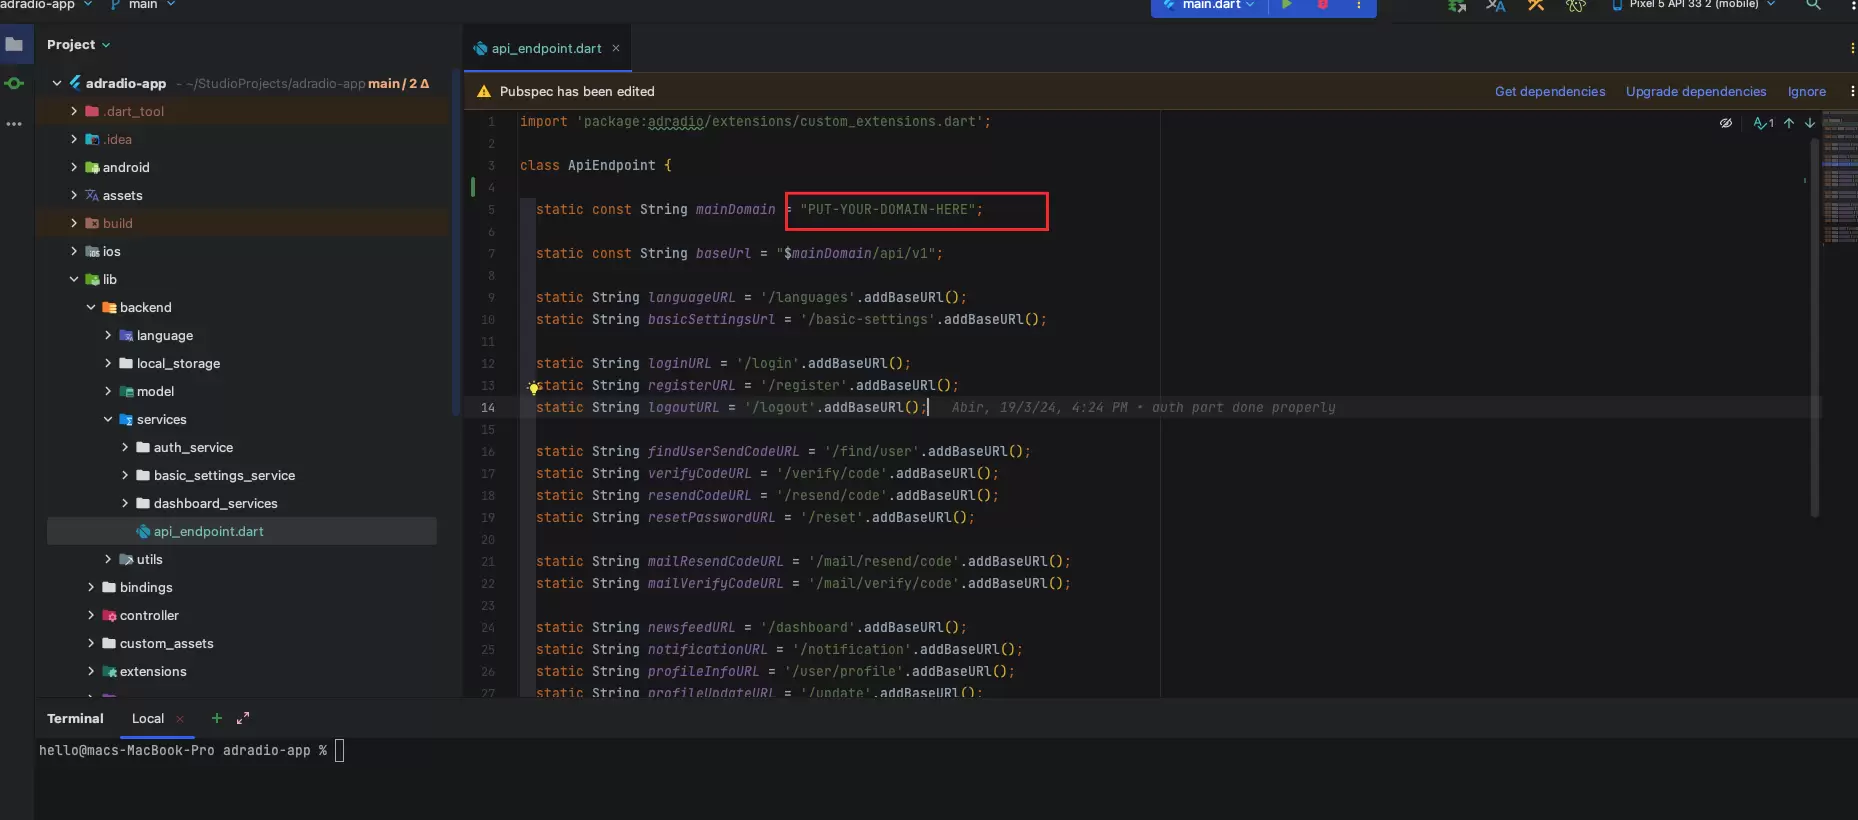Go to previous highlighted problem arrow

(1789, 123)
